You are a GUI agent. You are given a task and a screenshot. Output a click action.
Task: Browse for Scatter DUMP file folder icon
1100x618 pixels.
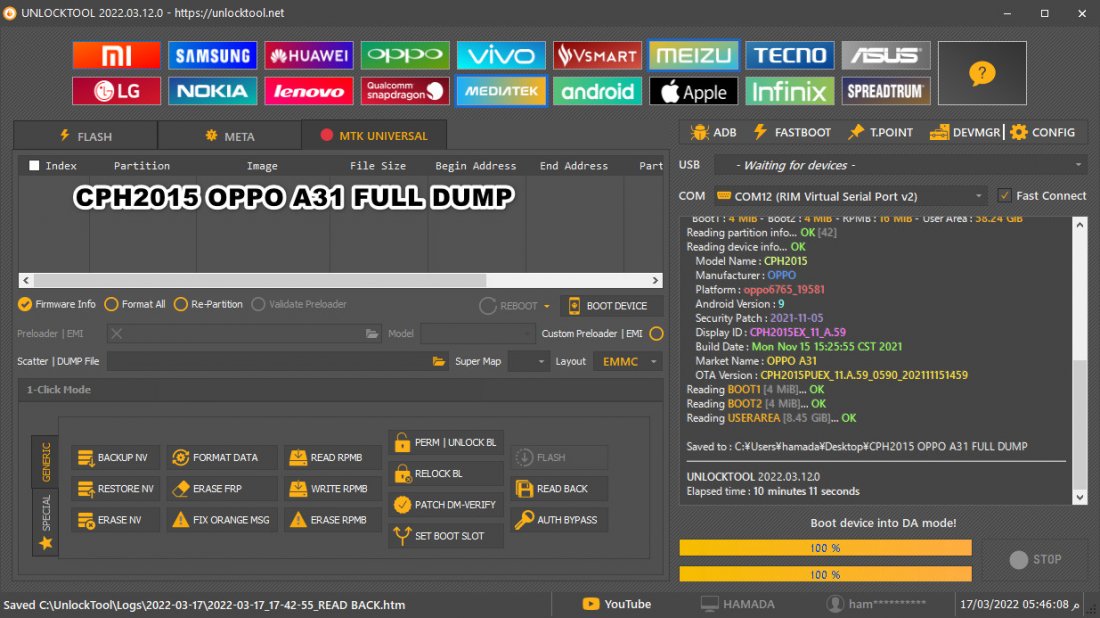[438, 361]
